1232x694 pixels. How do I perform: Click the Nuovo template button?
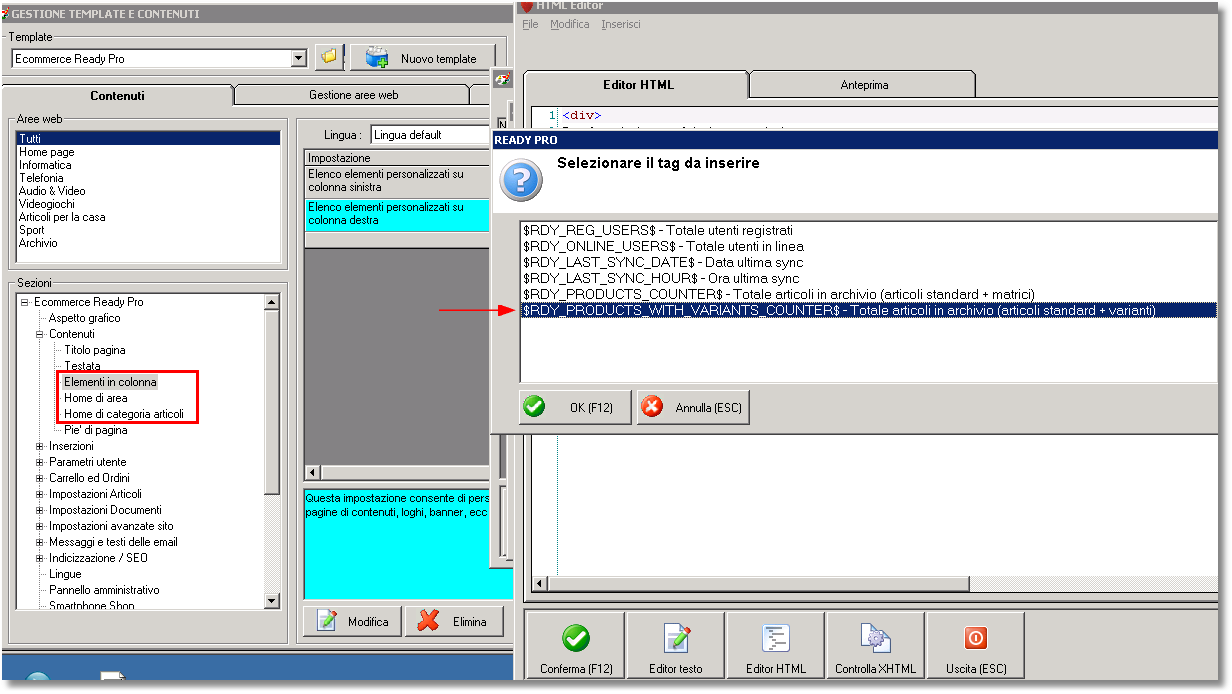click(422, 58)
